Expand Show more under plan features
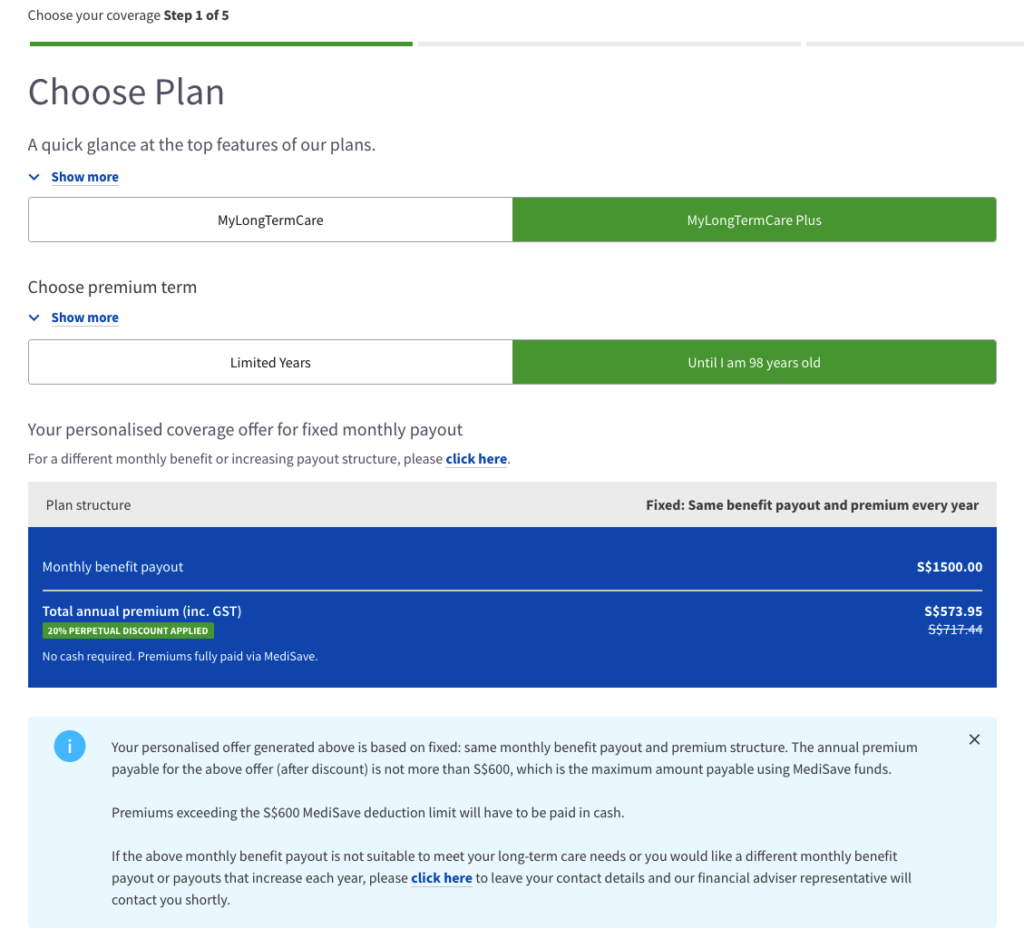 coord(85,177)
